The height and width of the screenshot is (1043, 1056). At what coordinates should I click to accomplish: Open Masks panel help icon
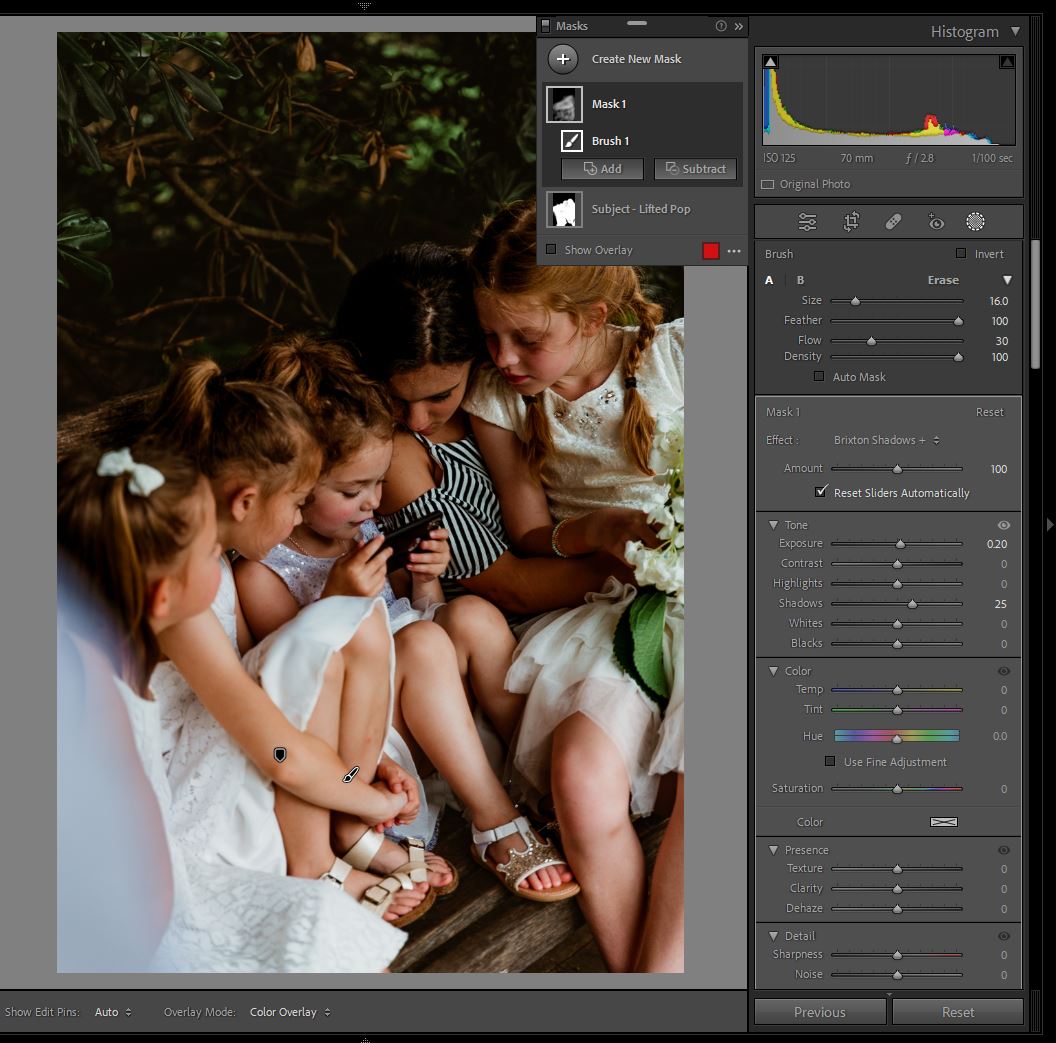720,26
